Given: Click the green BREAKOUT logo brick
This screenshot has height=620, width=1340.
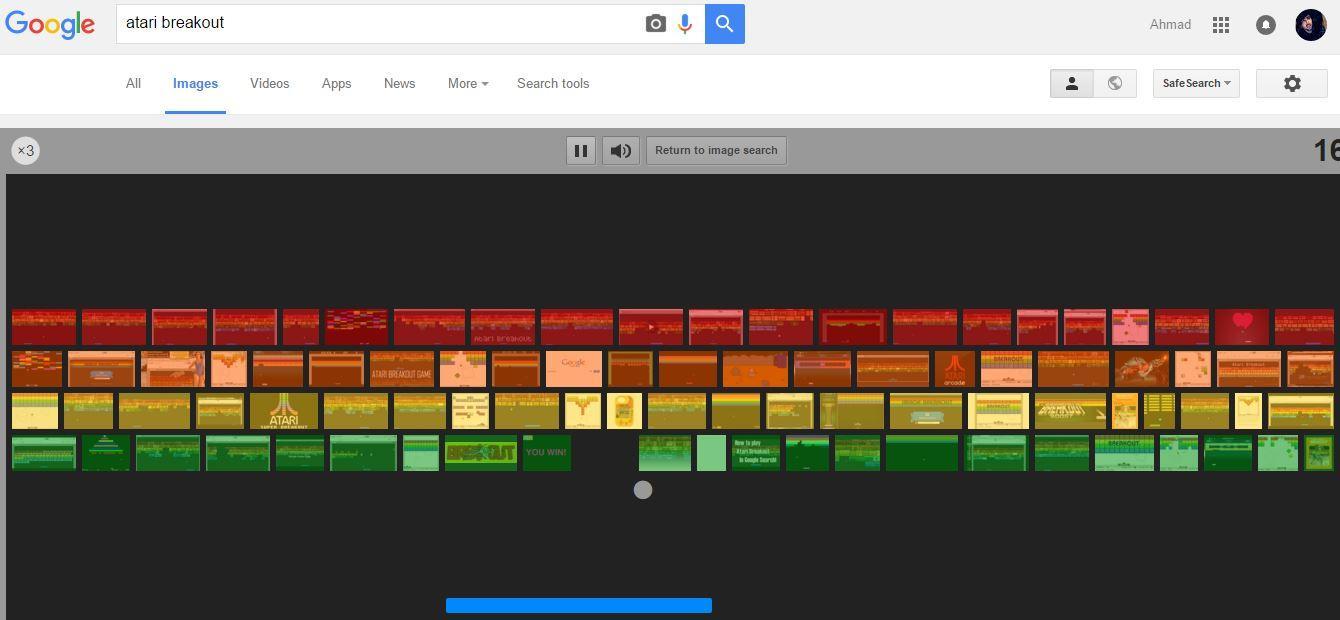Looking at the screenshot, I should (x=481, y=453).
